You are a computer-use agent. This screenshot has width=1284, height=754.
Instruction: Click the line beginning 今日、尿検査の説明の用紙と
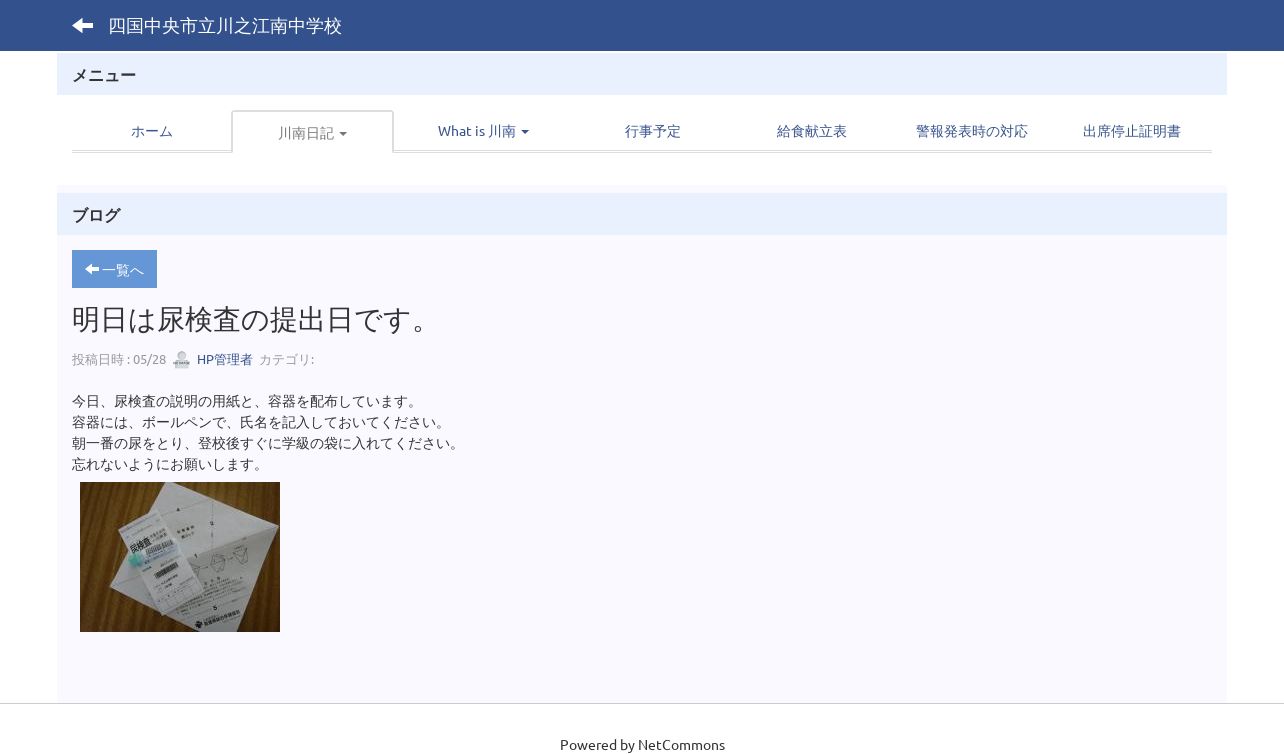pyautogui.click(x=247, y=402)
